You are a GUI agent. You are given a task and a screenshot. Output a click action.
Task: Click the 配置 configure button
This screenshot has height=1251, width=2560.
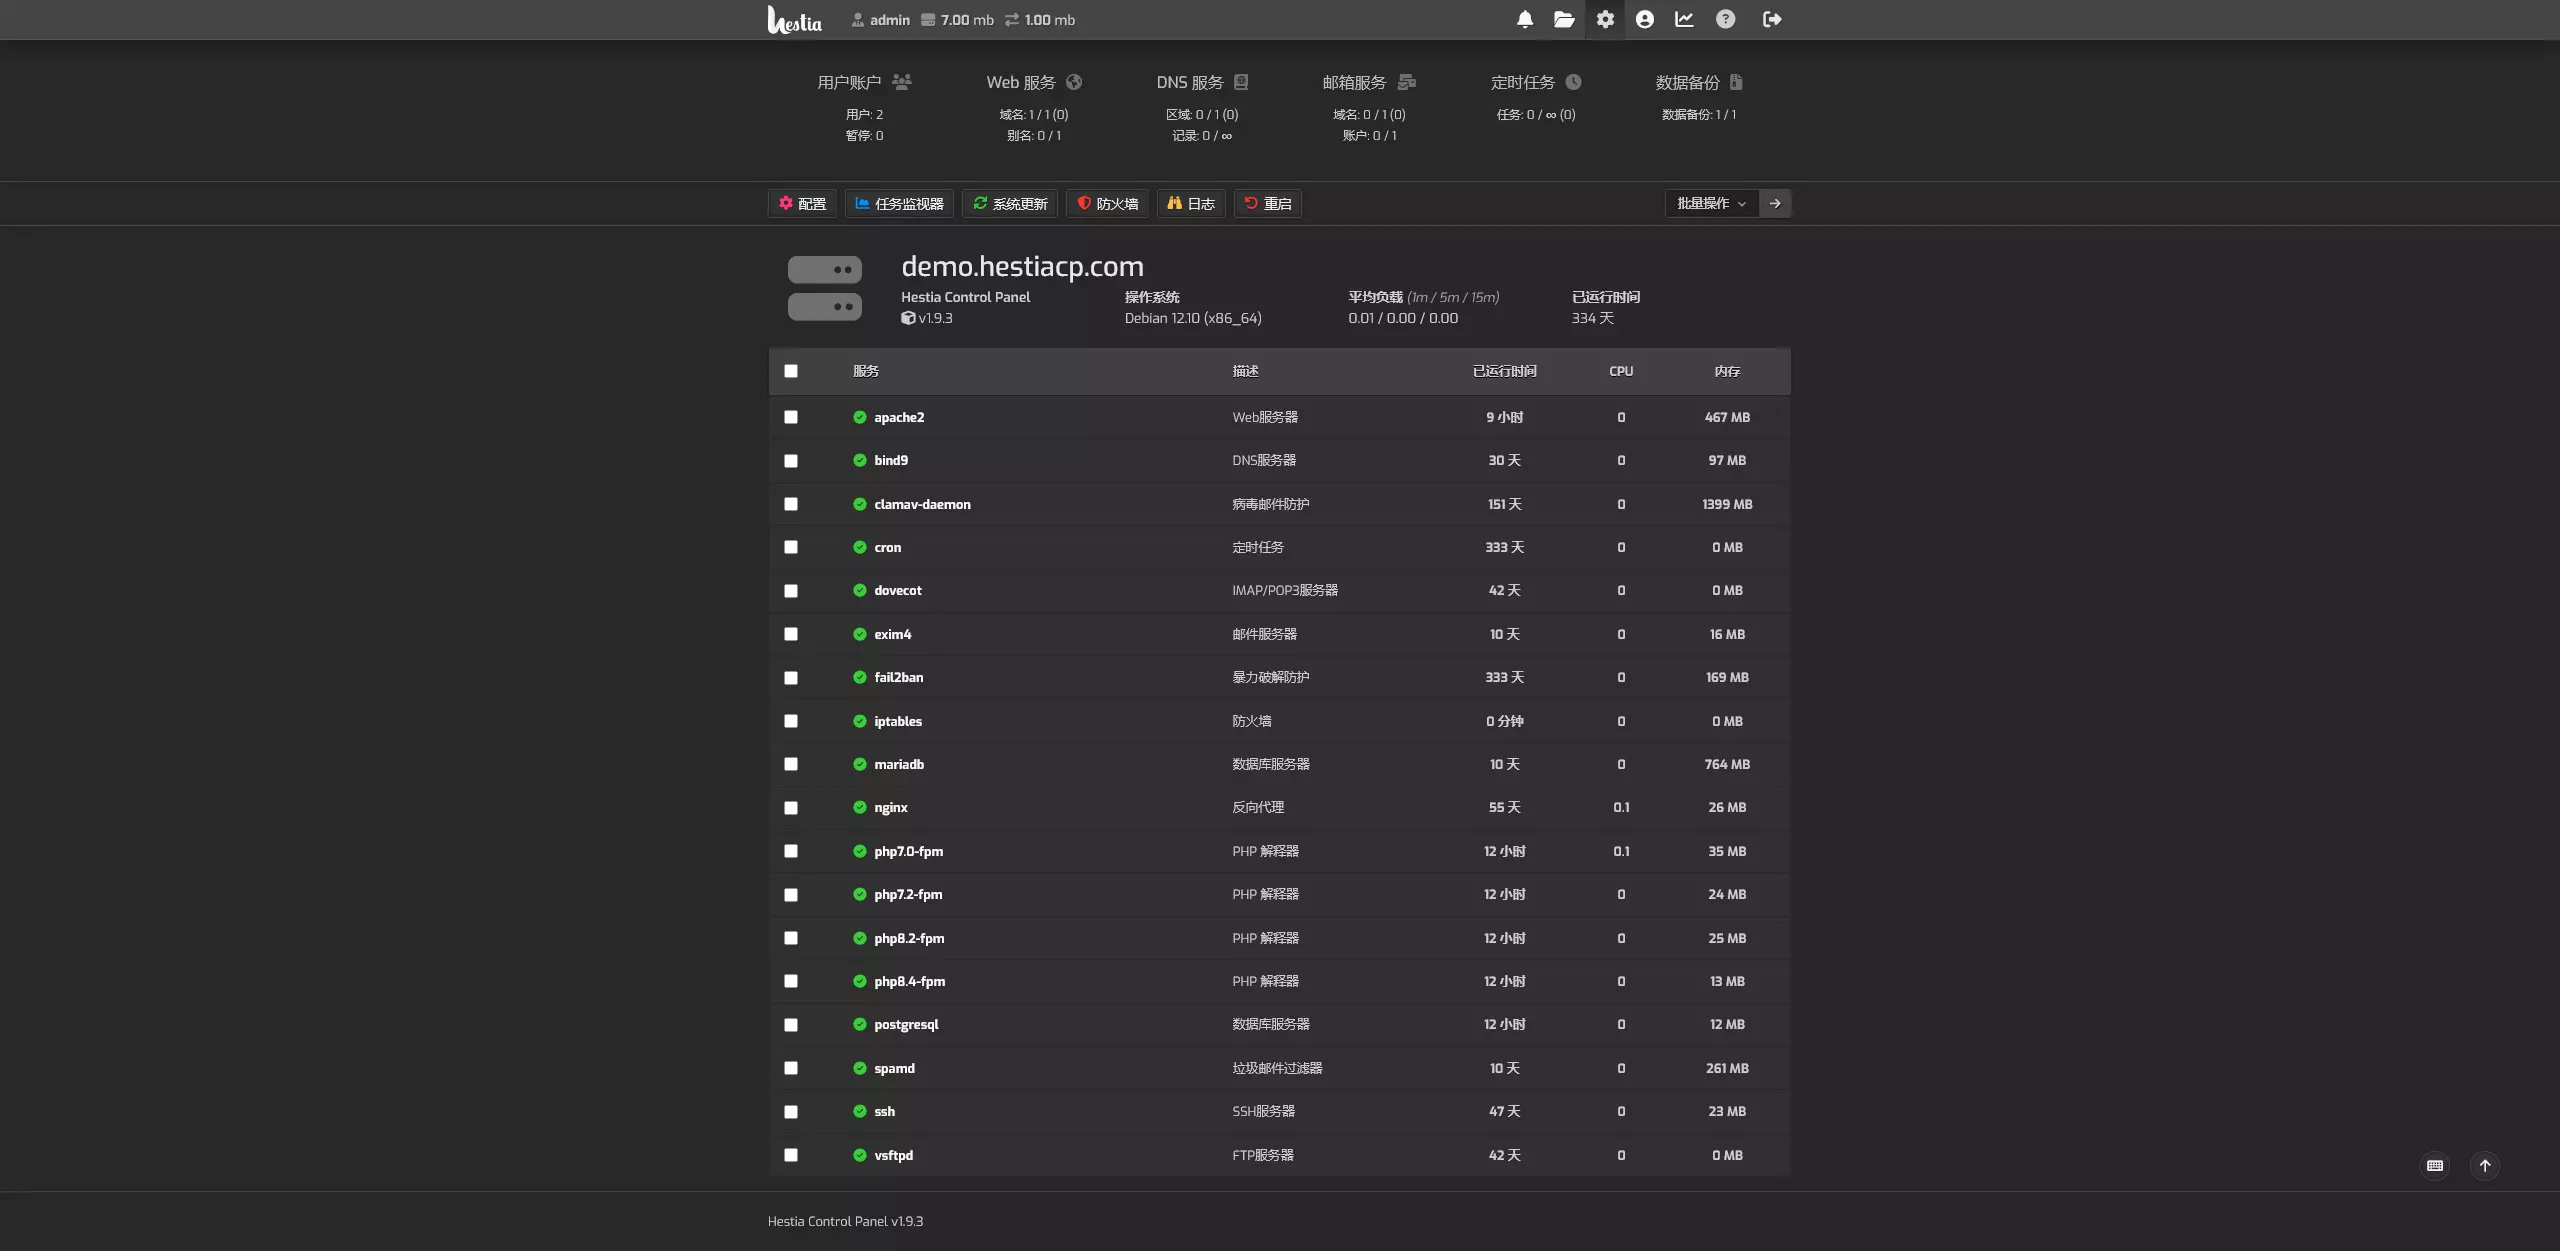[x=802, y=203]
